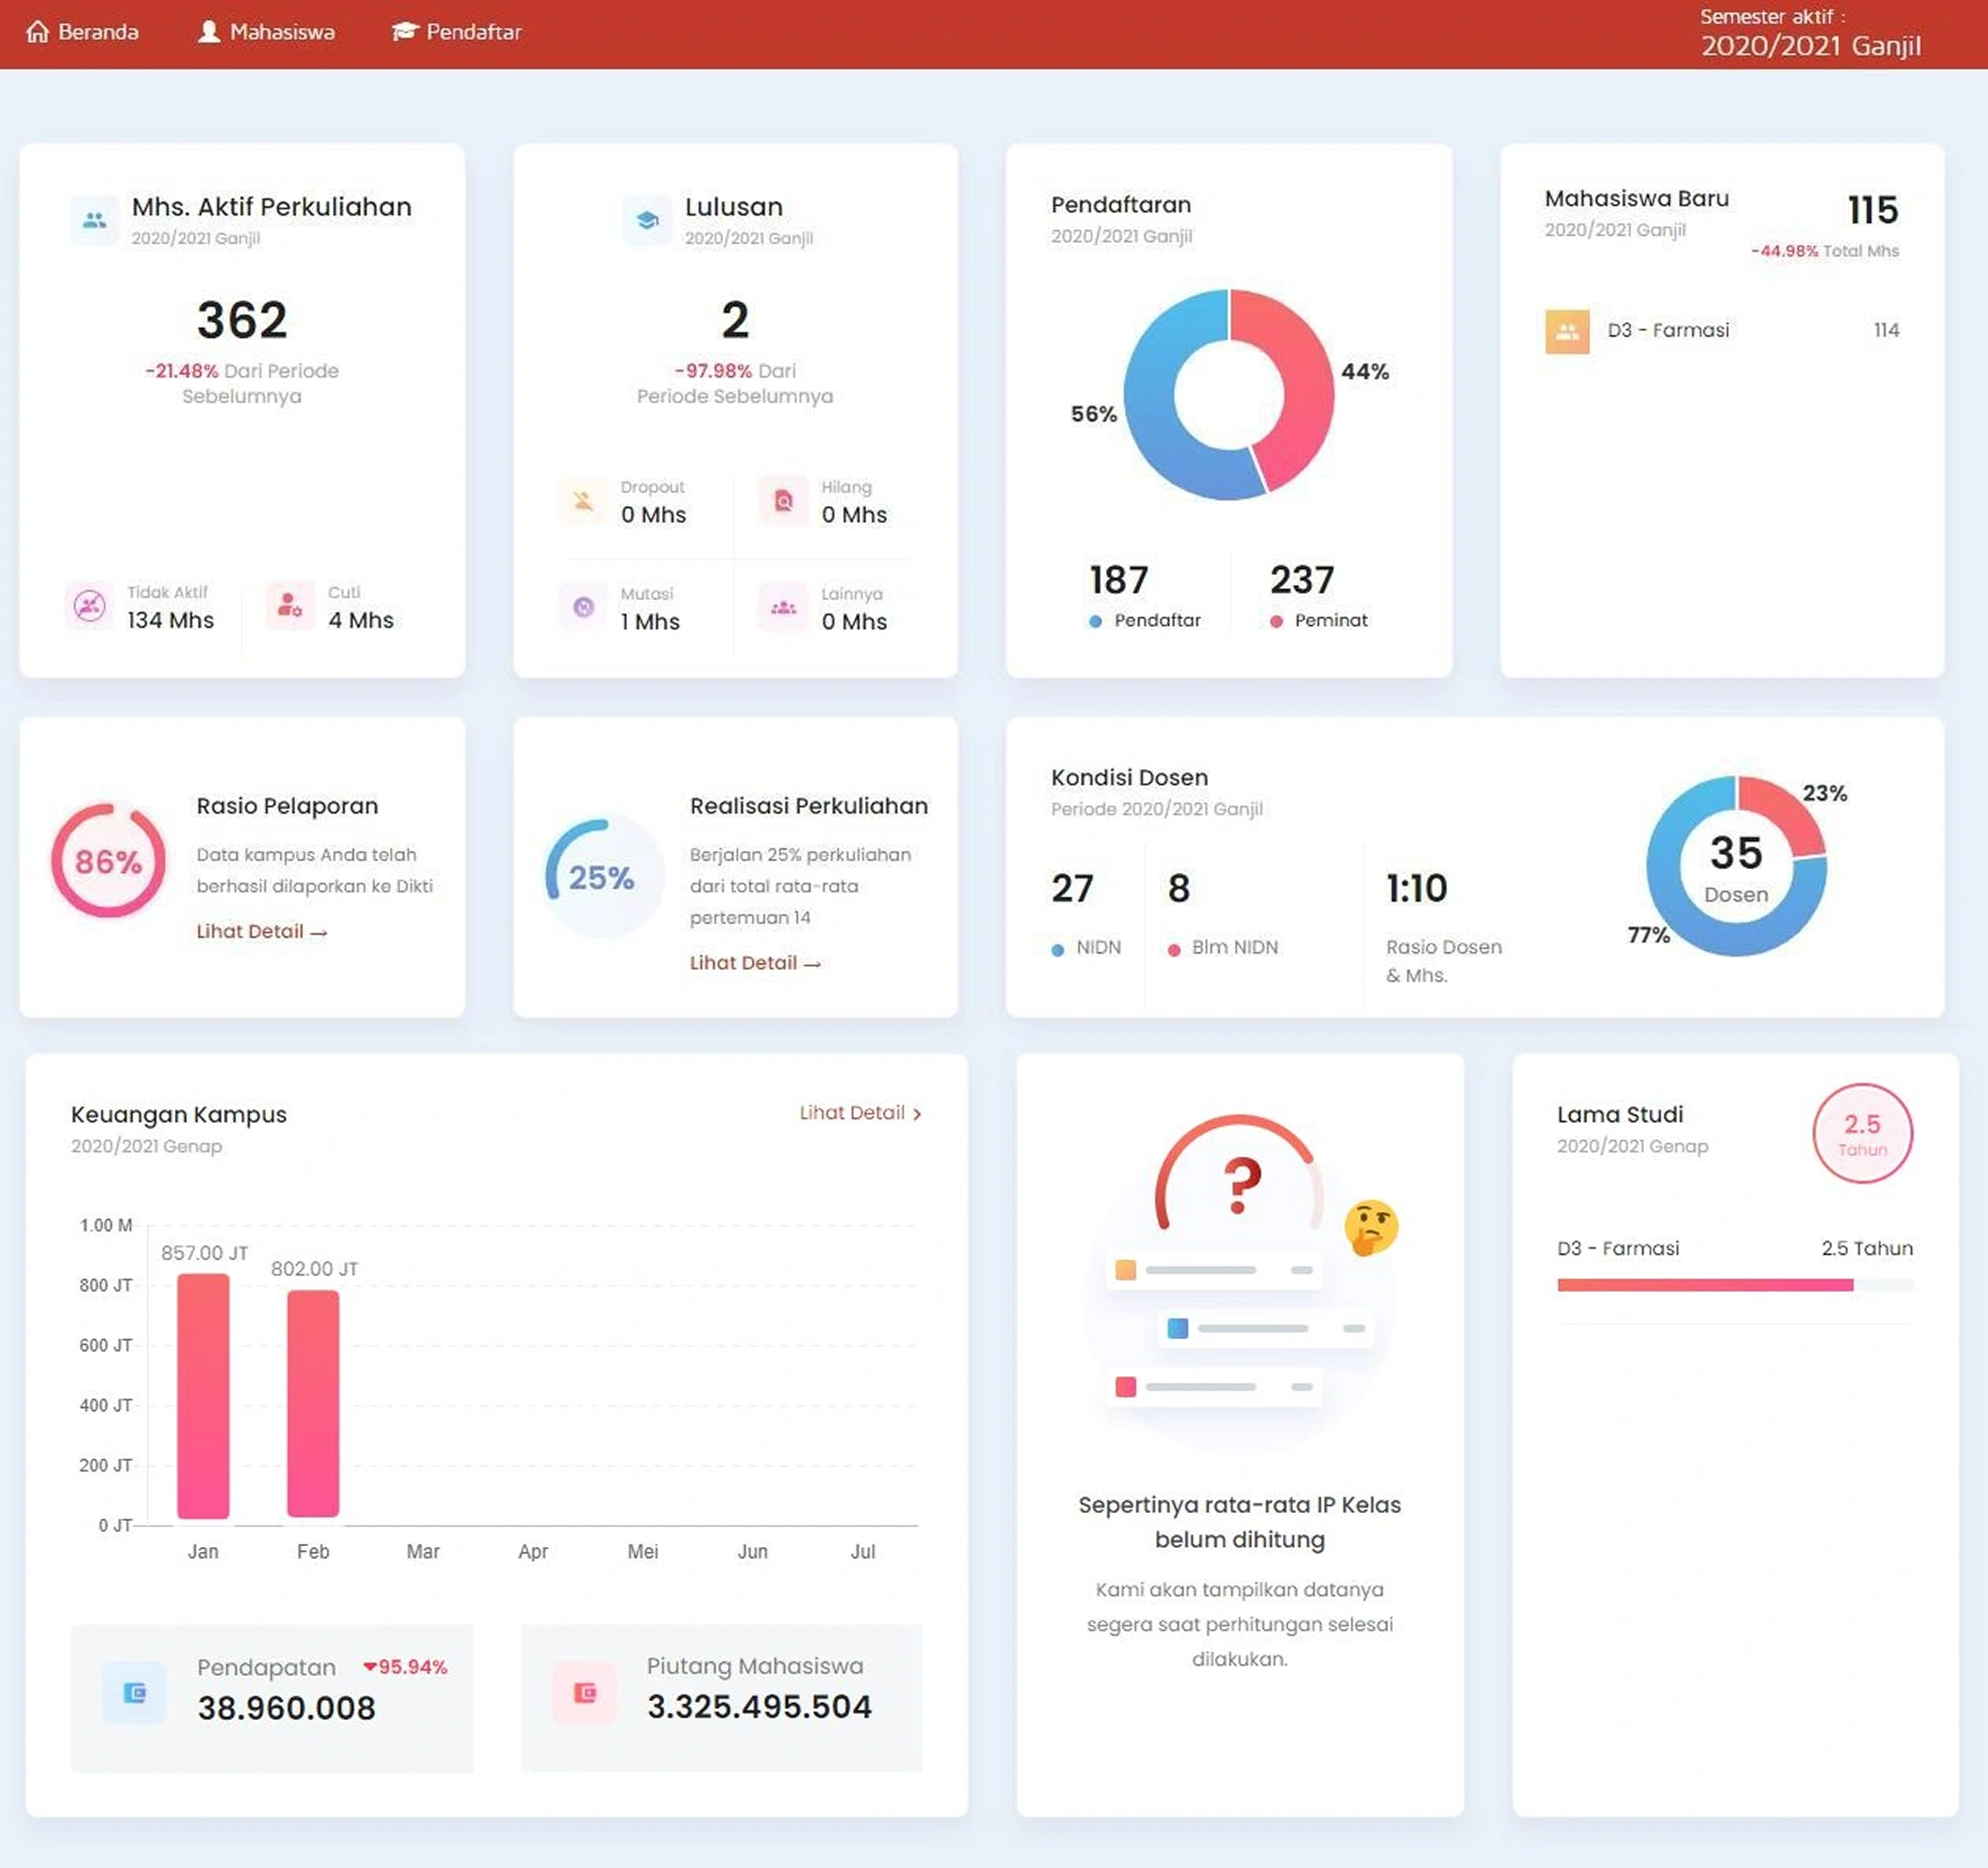This screenshot has width=1988, height=1868.
Task: Click the 86% Rasio Pelaporan progress ring
Action: 108,861
